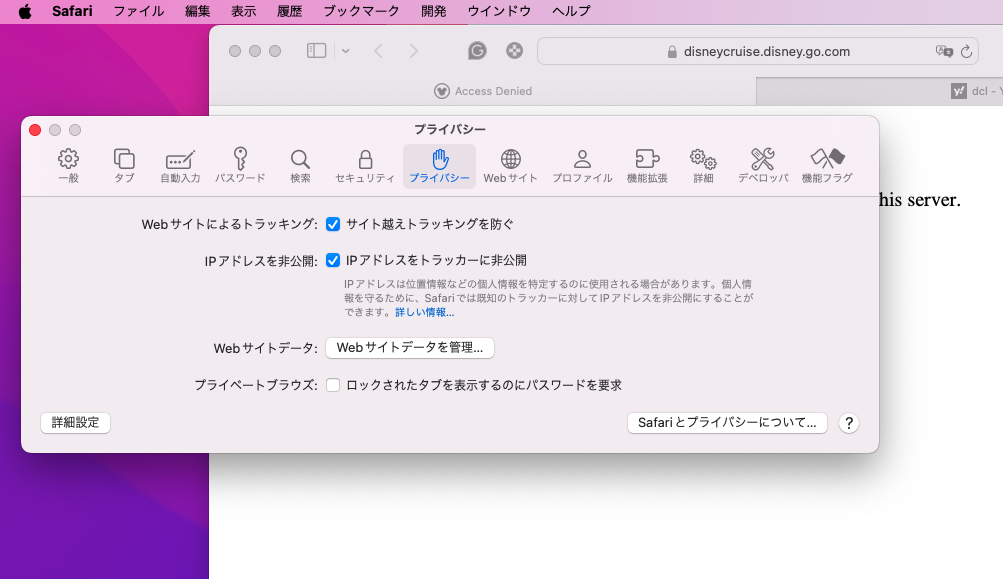The image size is (1003, 579).
Task: Switch to the Webサイト globe pane
Action: [510, 166]
